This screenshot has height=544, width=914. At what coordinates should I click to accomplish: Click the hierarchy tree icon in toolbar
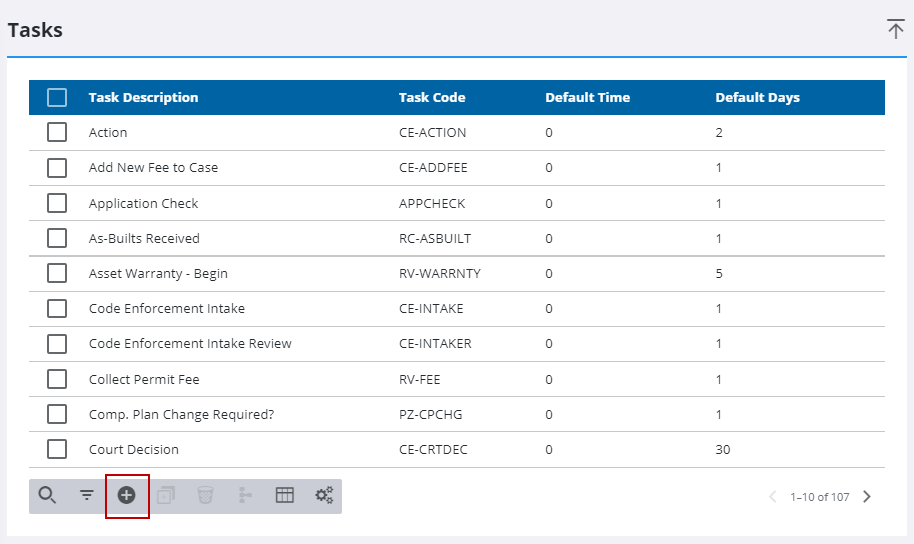click(245, 495)
